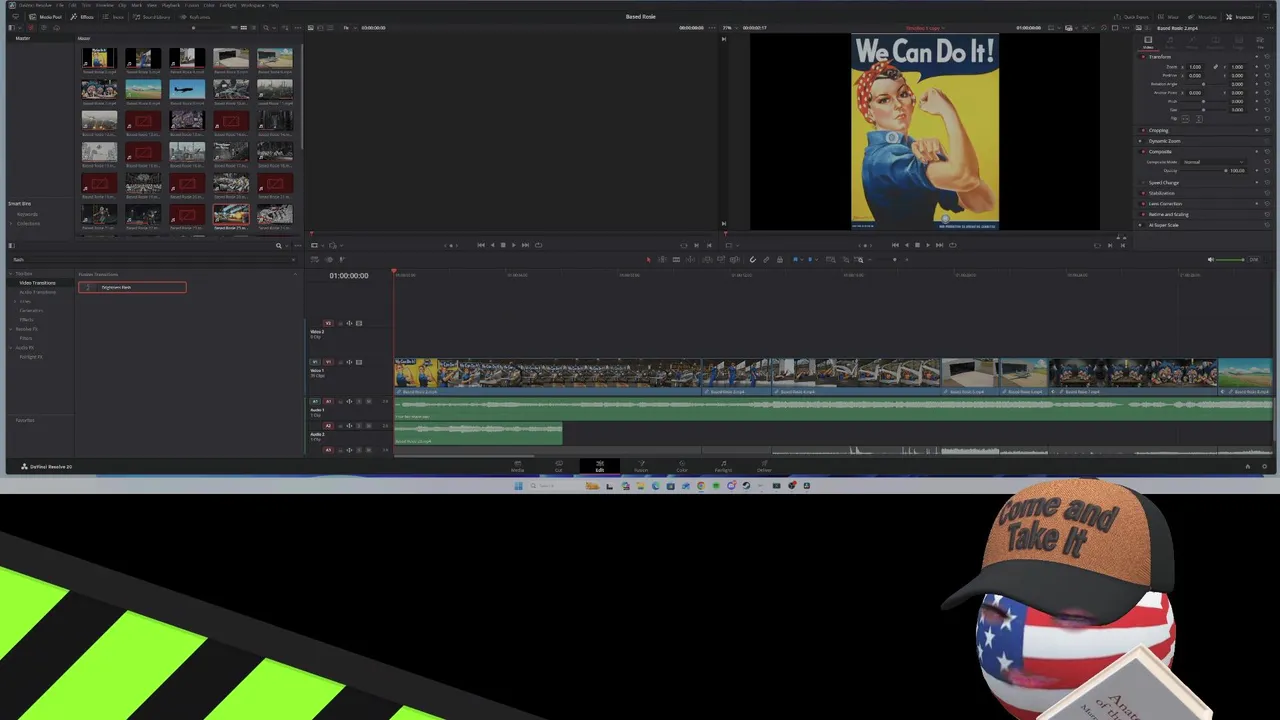1280x720 pixels.
Task: Open the Deliver page icon
Action: pos(764,466)
